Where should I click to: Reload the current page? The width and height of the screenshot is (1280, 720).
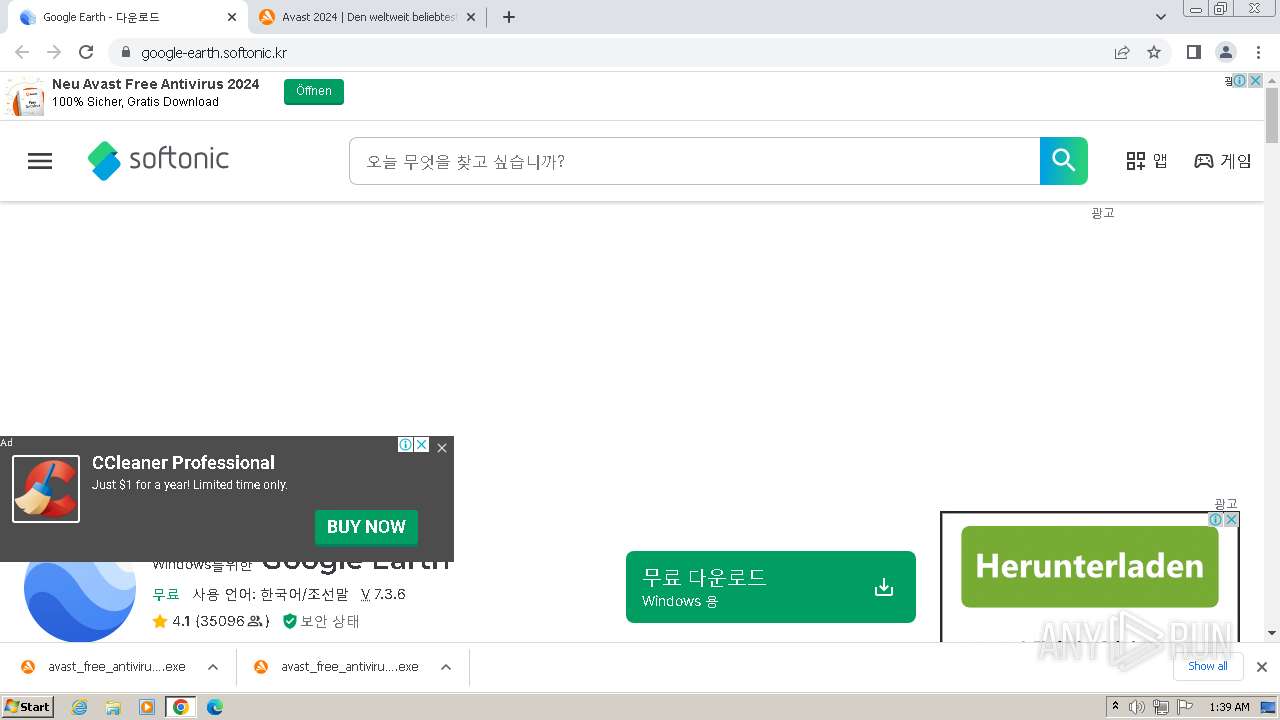tap(86, 52)
